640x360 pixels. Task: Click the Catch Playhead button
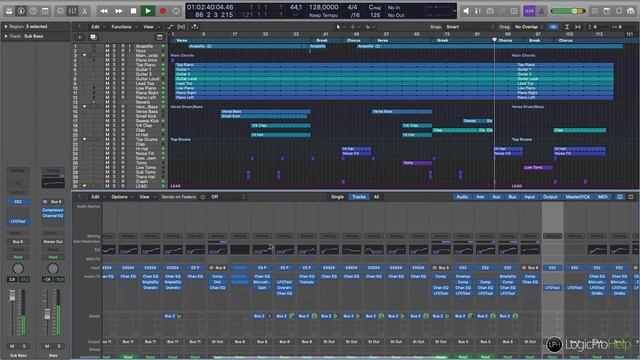tap(195, 27)
